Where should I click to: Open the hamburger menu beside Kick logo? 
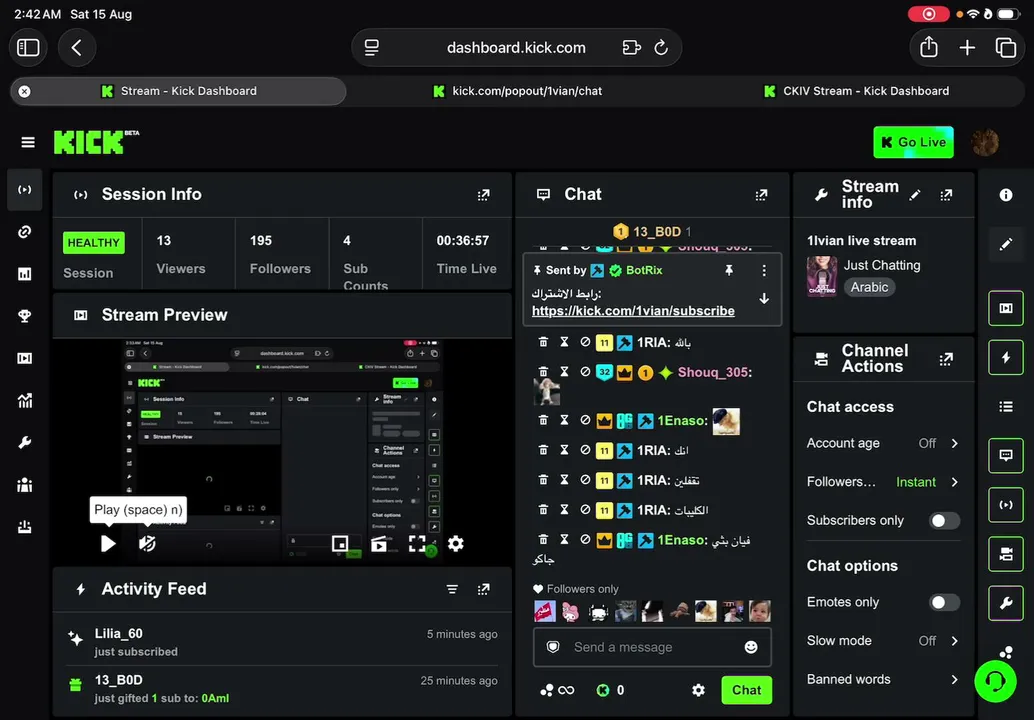(x=28, y=142)
